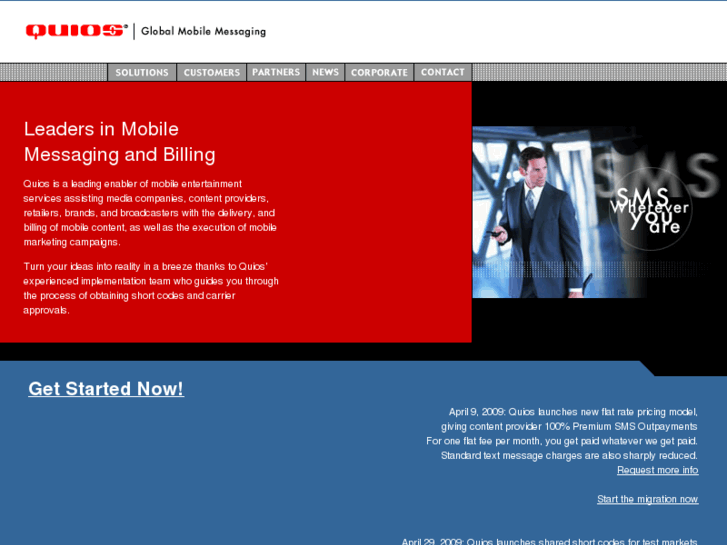The image size is (727, 545).
Task: Go to the Partners section
Action: 276,72
